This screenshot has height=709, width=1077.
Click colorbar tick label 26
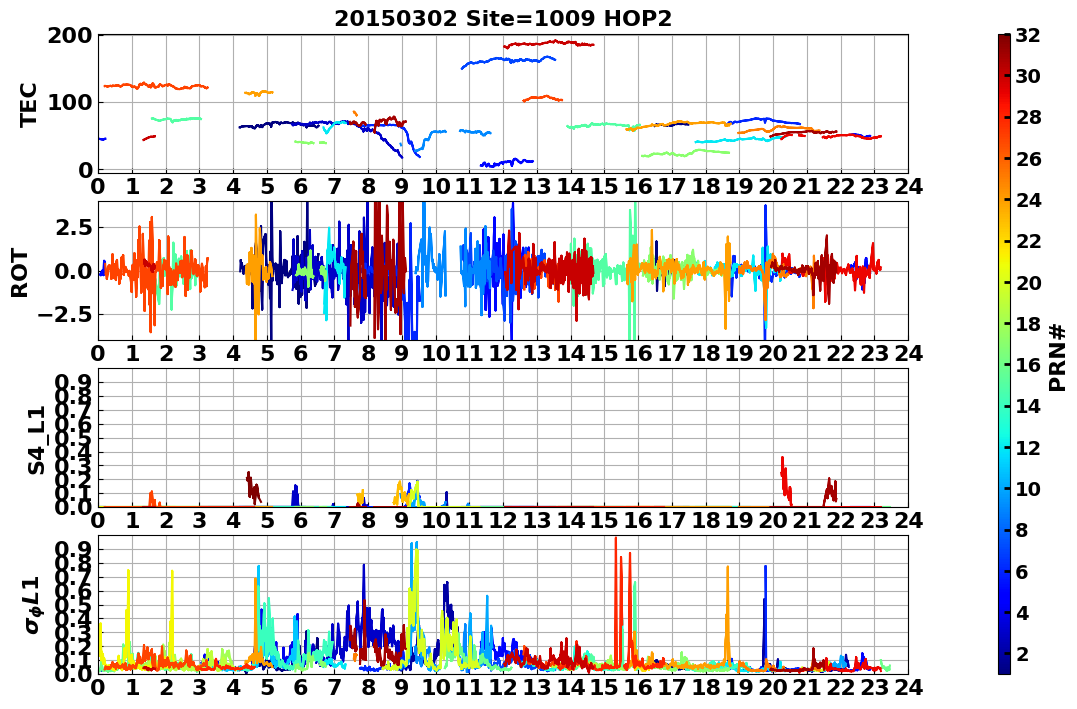coord(1028,159)
